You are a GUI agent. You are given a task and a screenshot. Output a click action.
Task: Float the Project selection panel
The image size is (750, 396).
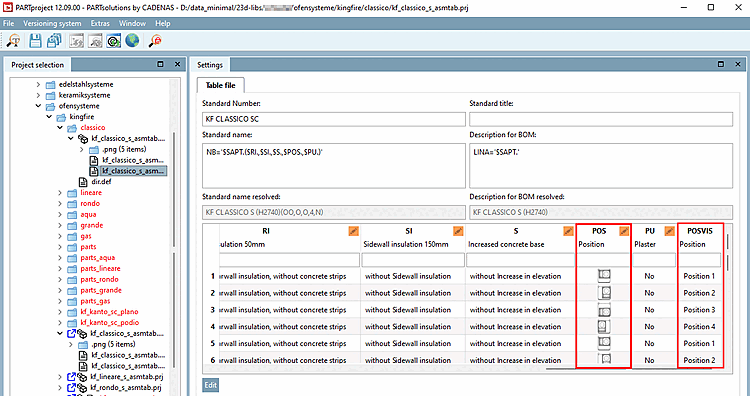[160, 64]
